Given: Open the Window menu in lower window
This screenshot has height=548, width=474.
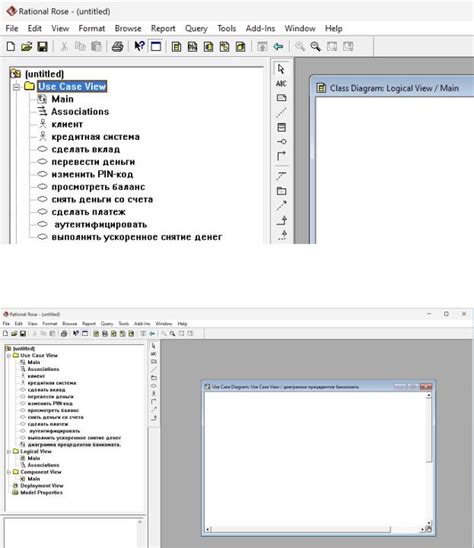Looking at the screenshot, I should click(164, 324).
